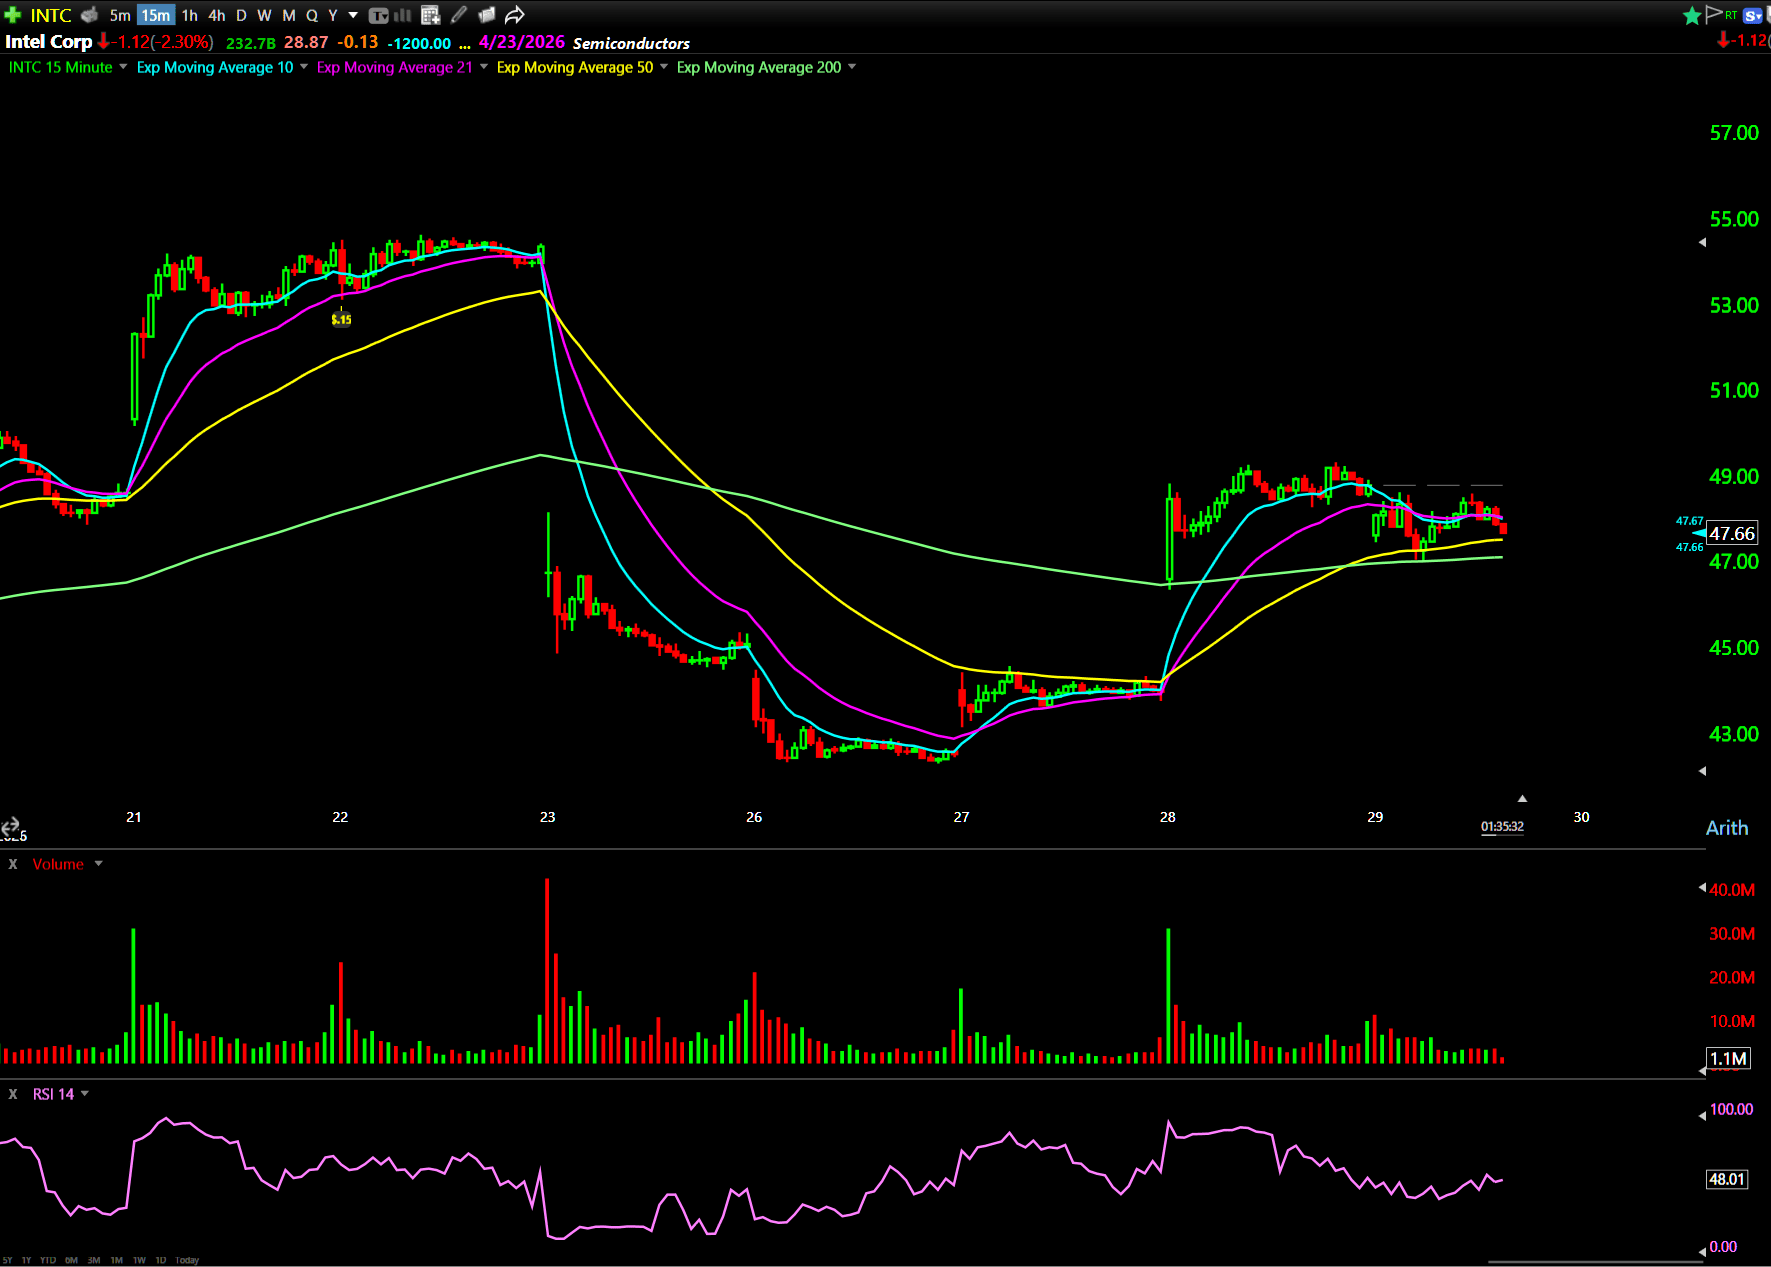Click the 4/23/2026 earnings date
The height and width of the screenshot is (1267, 1771).
[x=521, y=42]
